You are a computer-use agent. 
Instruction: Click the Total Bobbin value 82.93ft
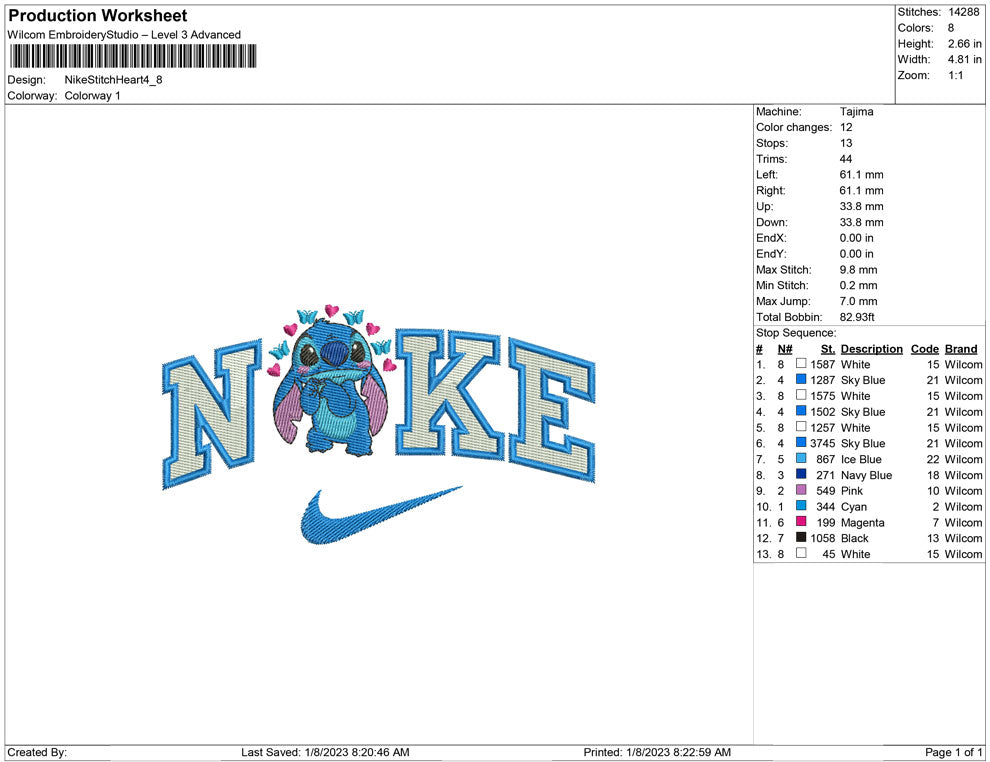click(x=857, y=316)
